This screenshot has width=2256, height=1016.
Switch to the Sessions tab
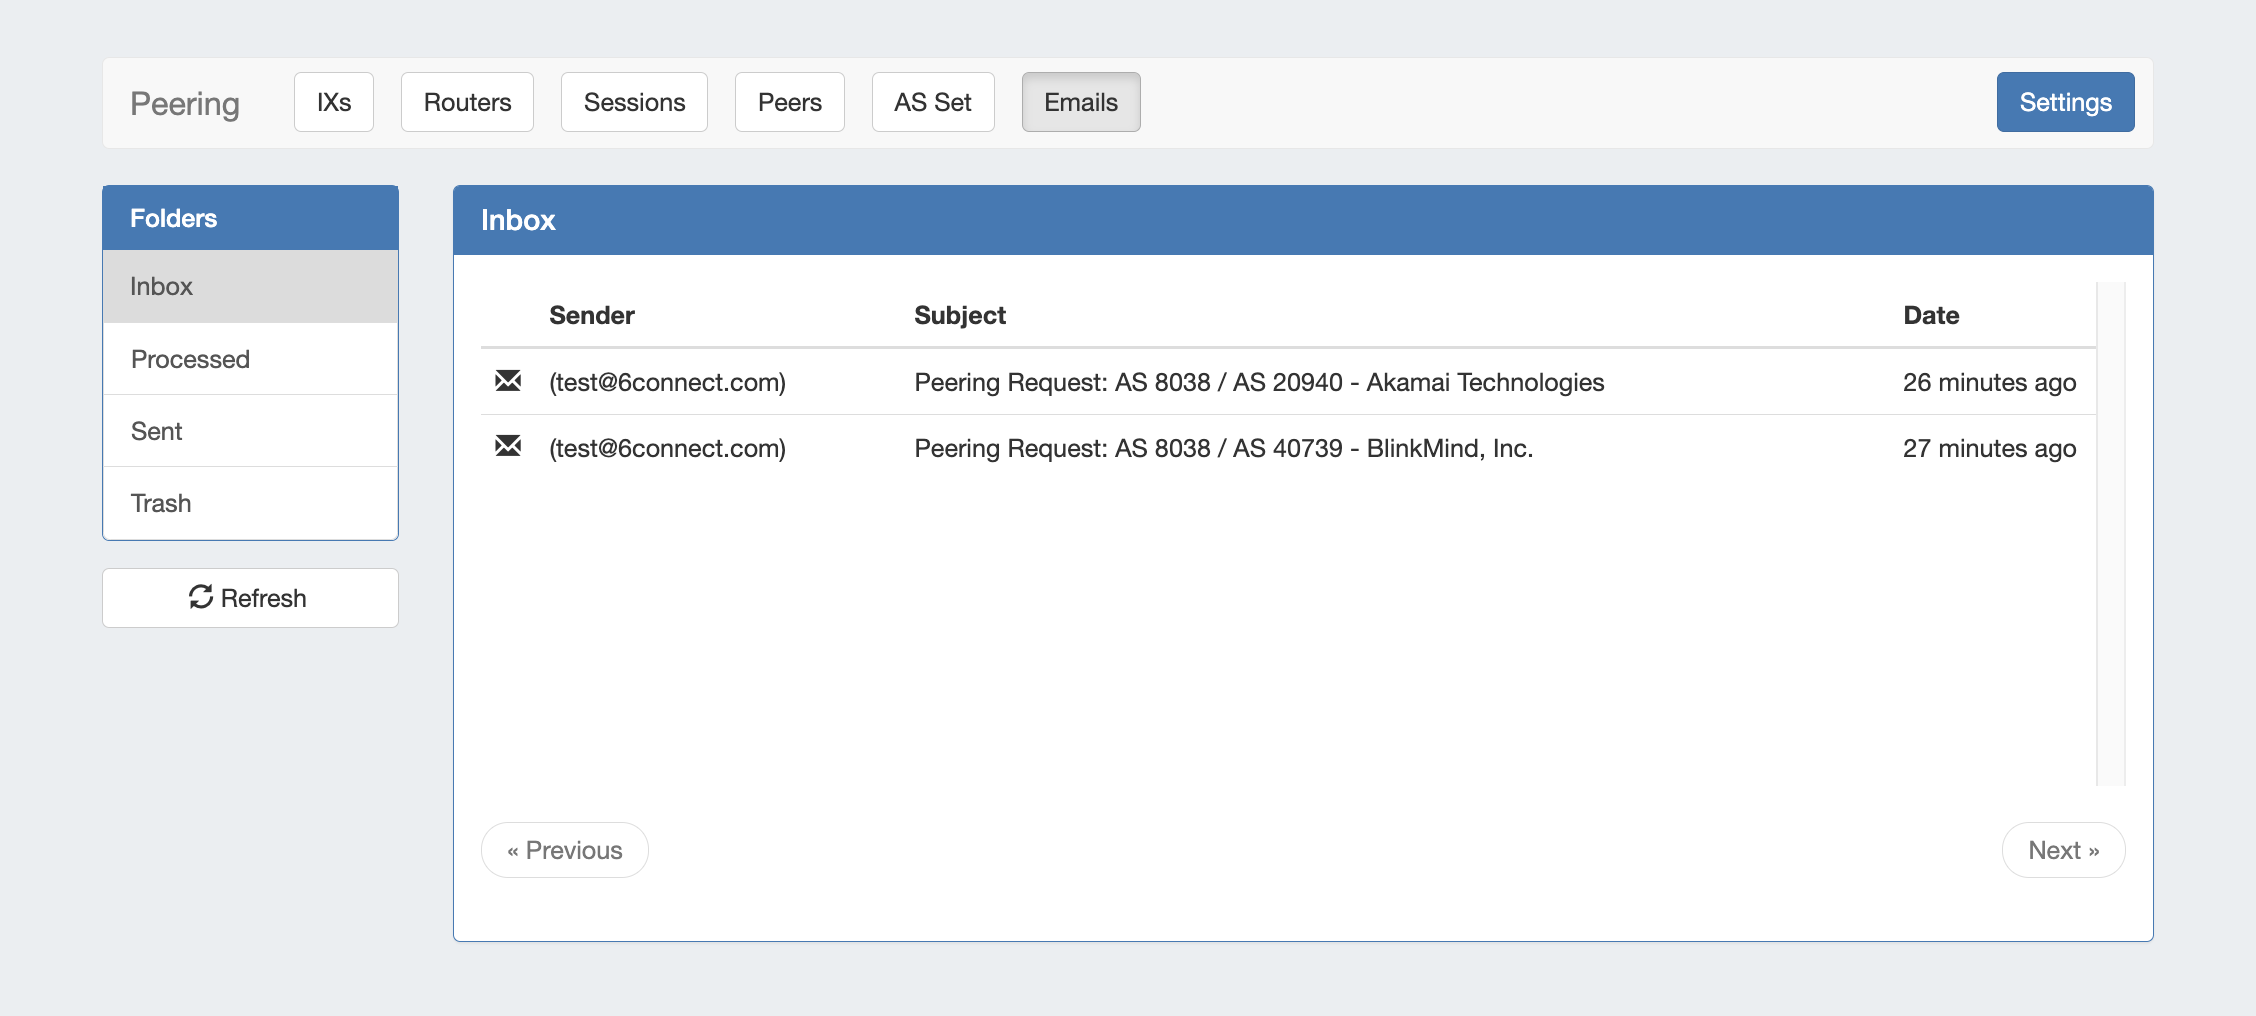(634, 102)
